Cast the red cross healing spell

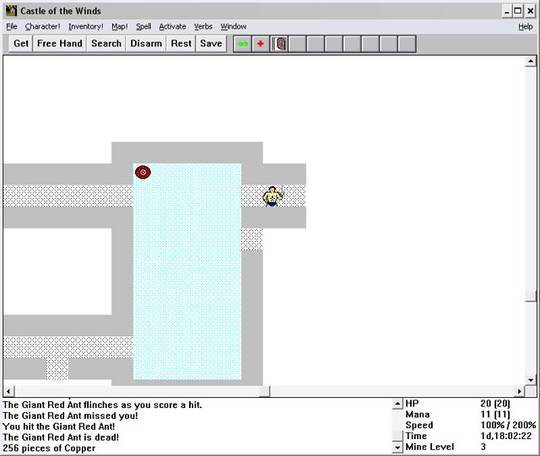[261, 44]
